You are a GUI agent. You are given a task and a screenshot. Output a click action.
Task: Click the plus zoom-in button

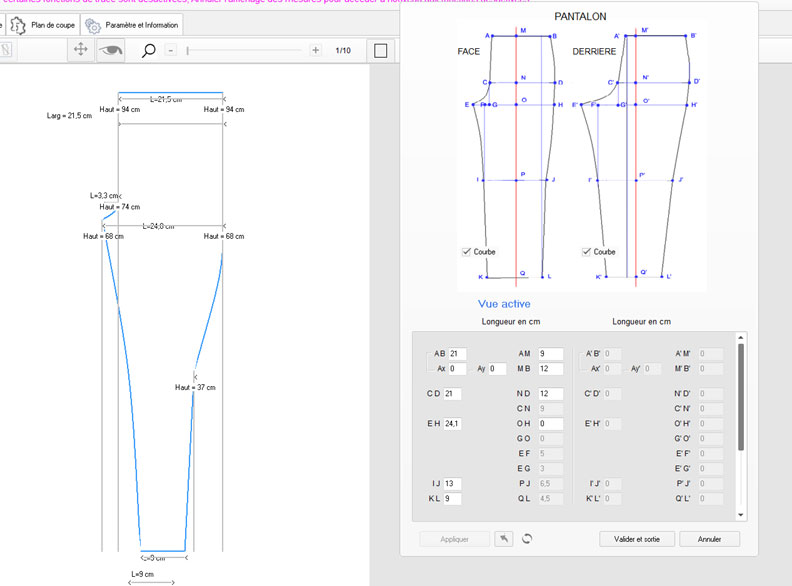click(316, 50)
